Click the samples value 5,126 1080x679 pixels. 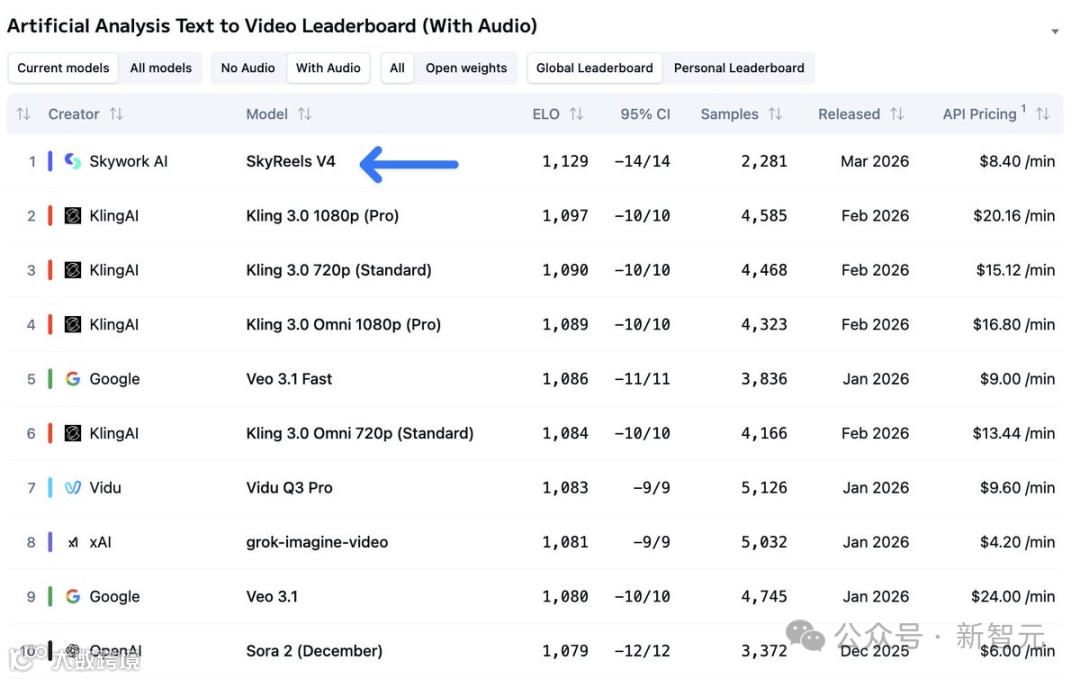point(764,488)
